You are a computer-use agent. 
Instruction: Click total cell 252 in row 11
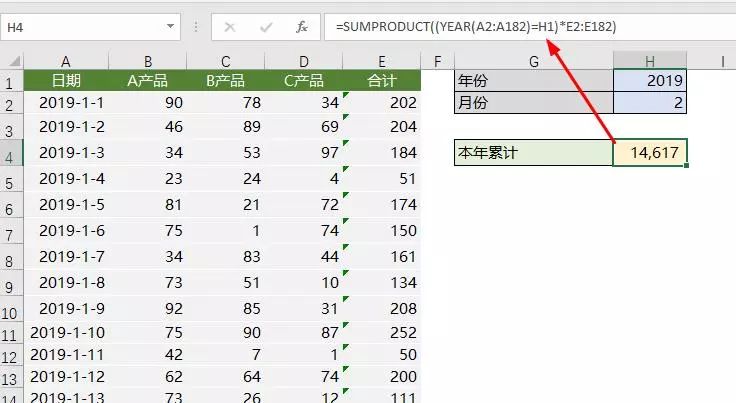click(382, 333)
